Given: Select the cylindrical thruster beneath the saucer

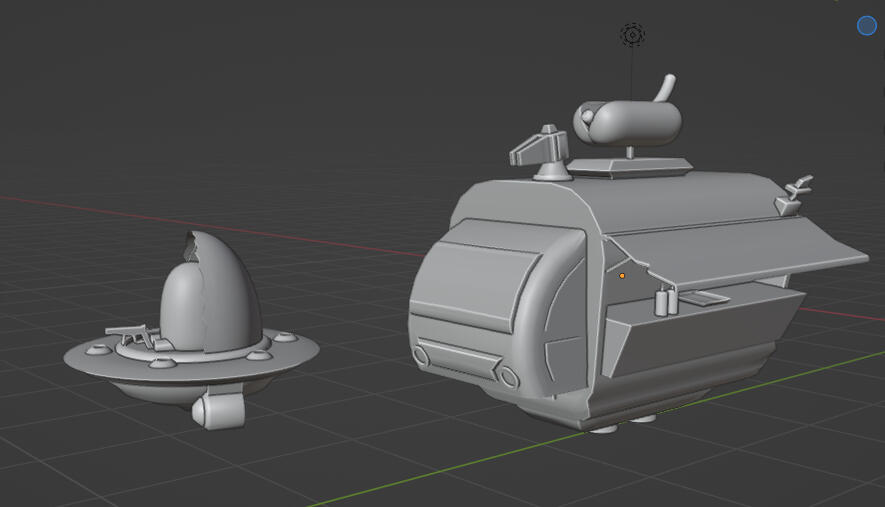Looking at the screenshot, I should click(219, 409).
